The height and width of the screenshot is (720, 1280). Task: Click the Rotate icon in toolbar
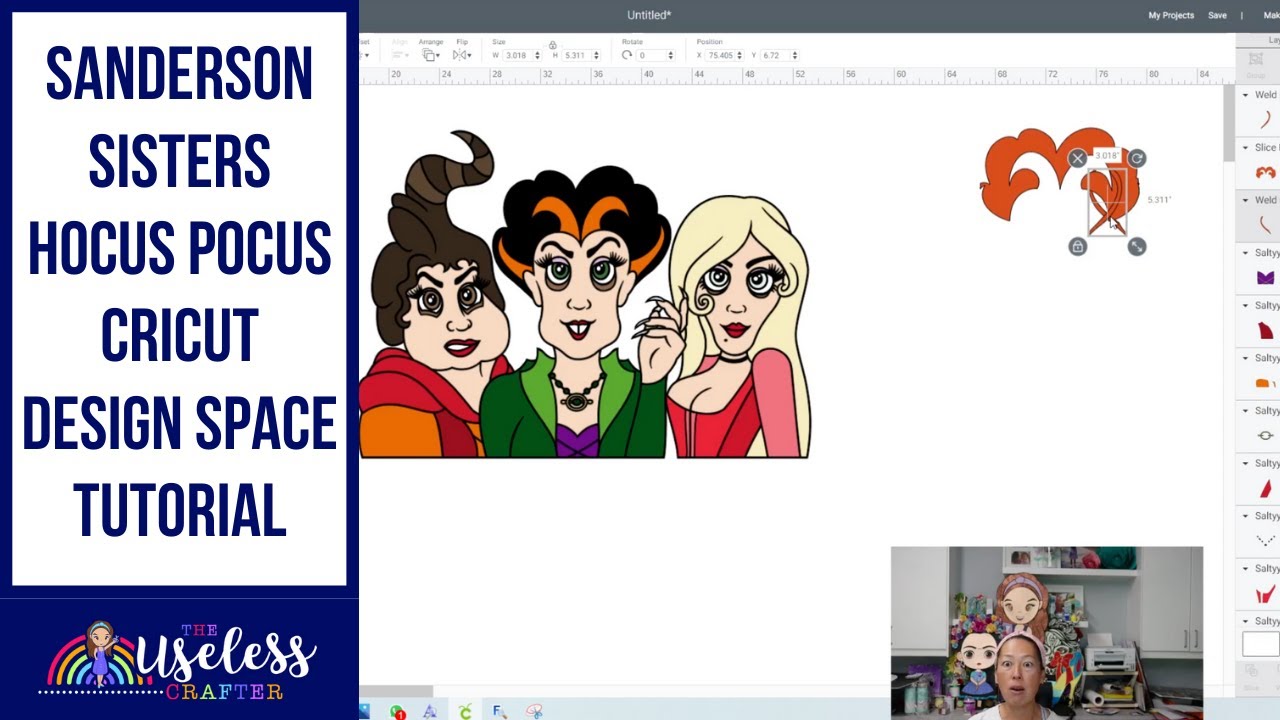point(627,56)
